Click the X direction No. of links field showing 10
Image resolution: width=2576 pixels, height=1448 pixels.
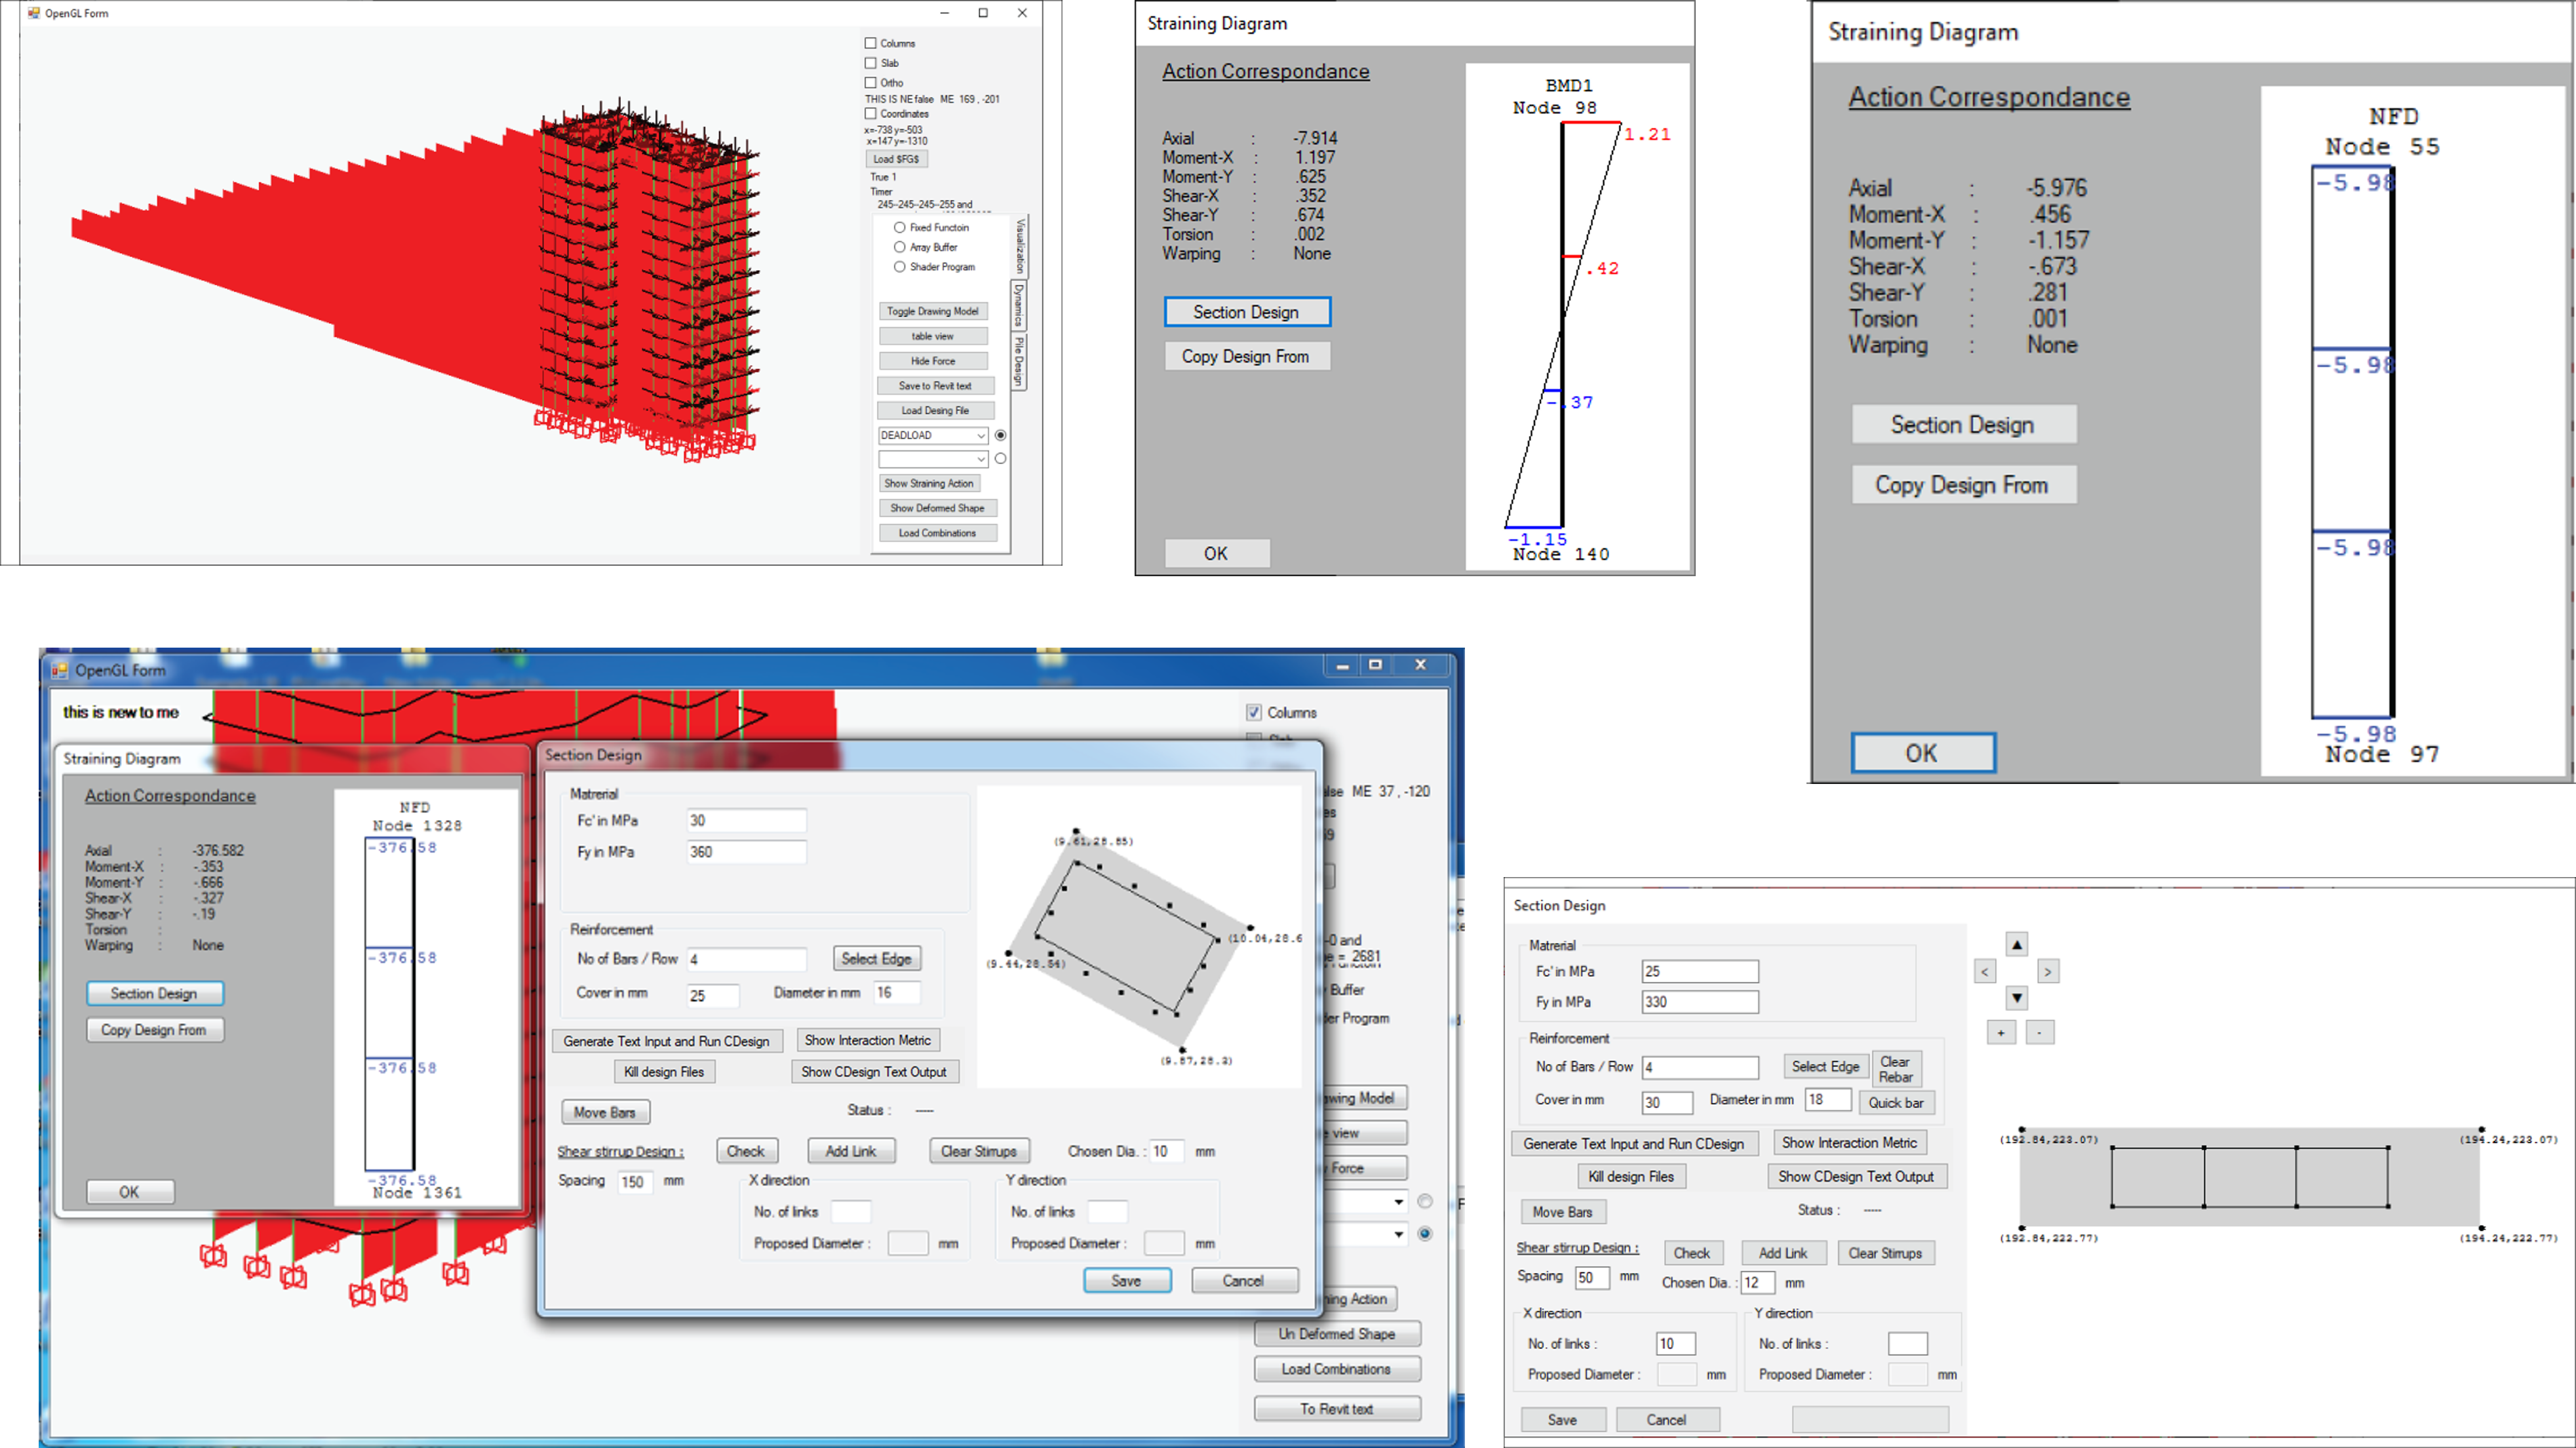1676,1345
